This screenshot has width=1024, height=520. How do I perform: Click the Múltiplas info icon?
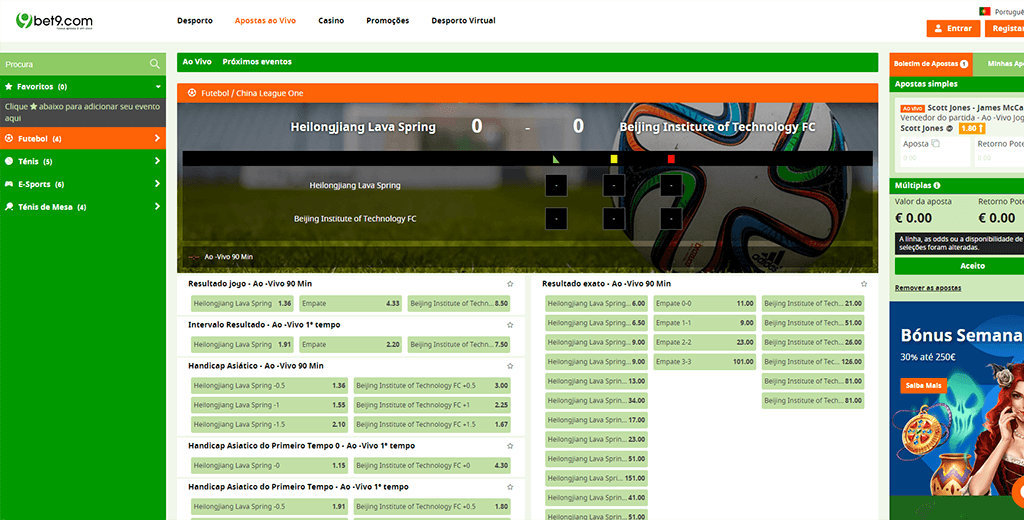pyautogui.click(x=937, y=186)
